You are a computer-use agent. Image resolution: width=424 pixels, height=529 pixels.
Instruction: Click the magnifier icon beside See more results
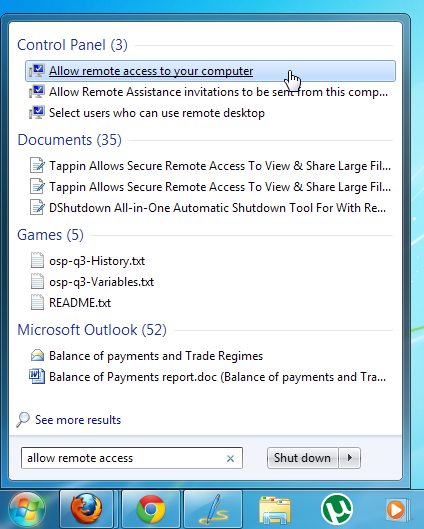(23, 420)
